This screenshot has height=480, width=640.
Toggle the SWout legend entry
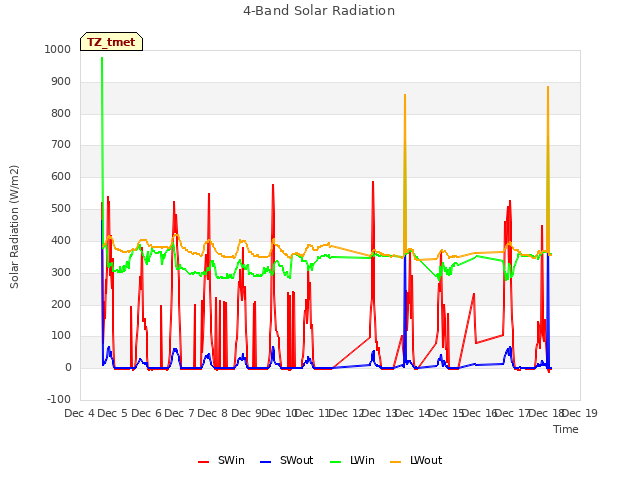tap(287, 460)
